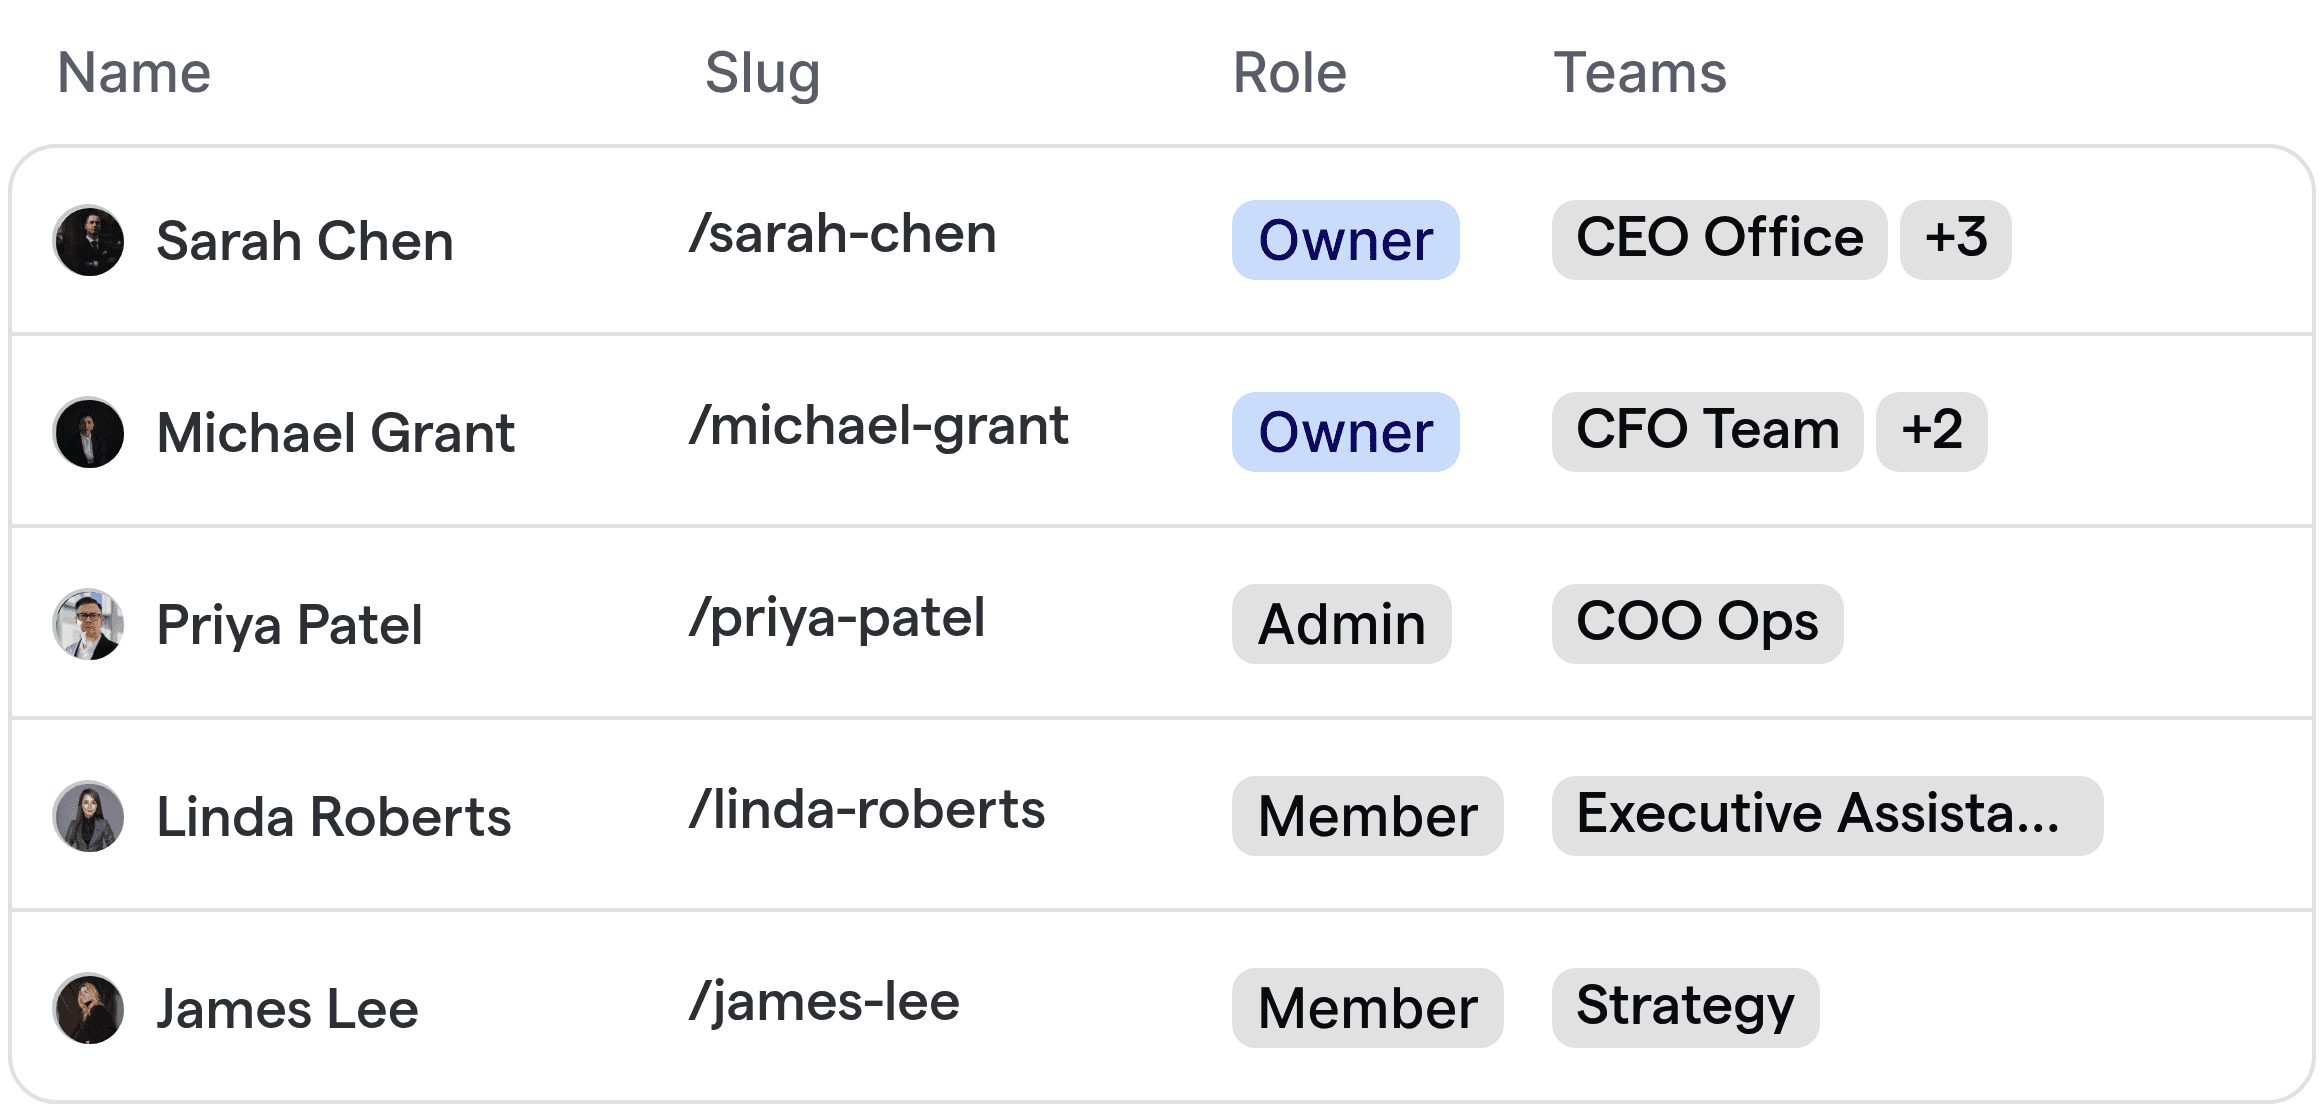
Task: Open the /sarah-chen slug link
Action: coord(843,234)
